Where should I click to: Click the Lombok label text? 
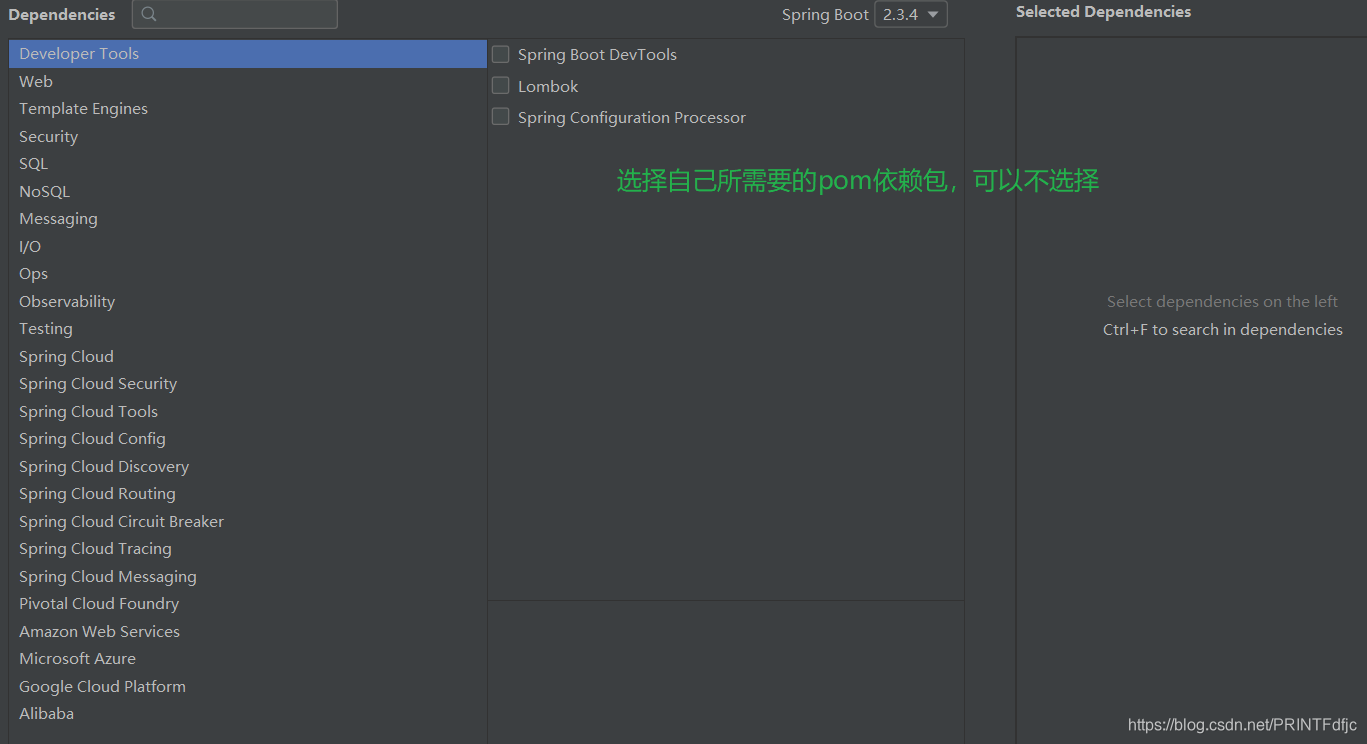(x=548, y=87)
